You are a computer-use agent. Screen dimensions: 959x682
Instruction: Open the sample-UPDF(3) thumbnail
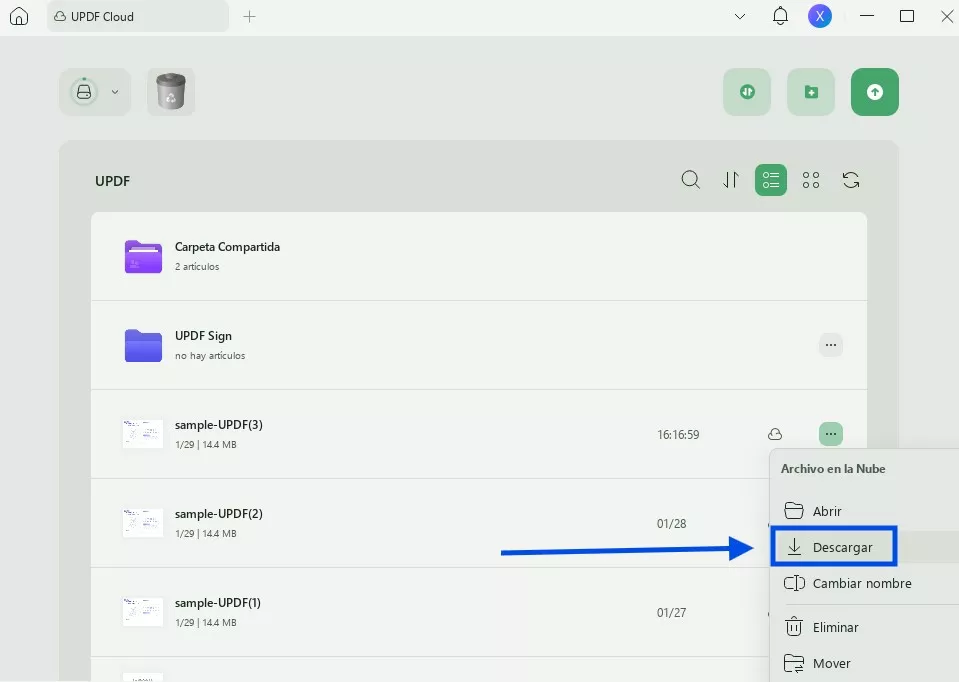pyautogui.click(x=143, y=434)
